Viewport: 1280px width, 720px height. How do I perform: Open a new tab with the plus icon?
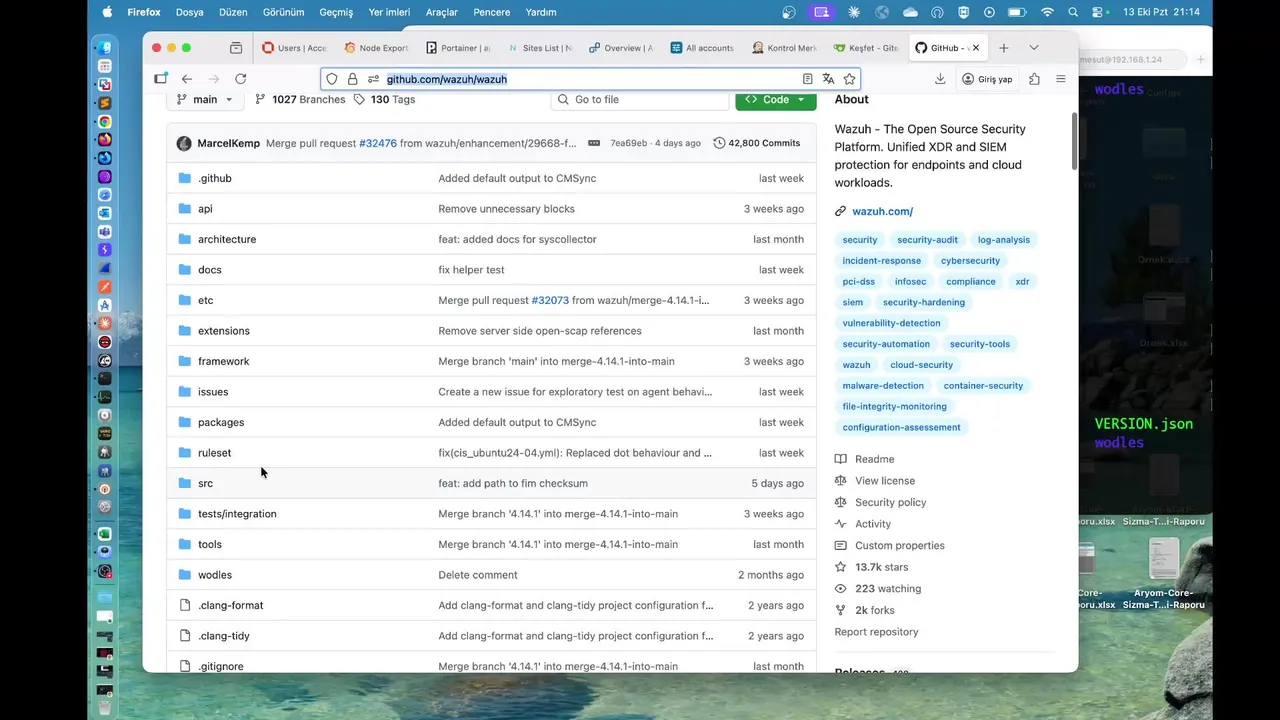tap(1004, 48)
